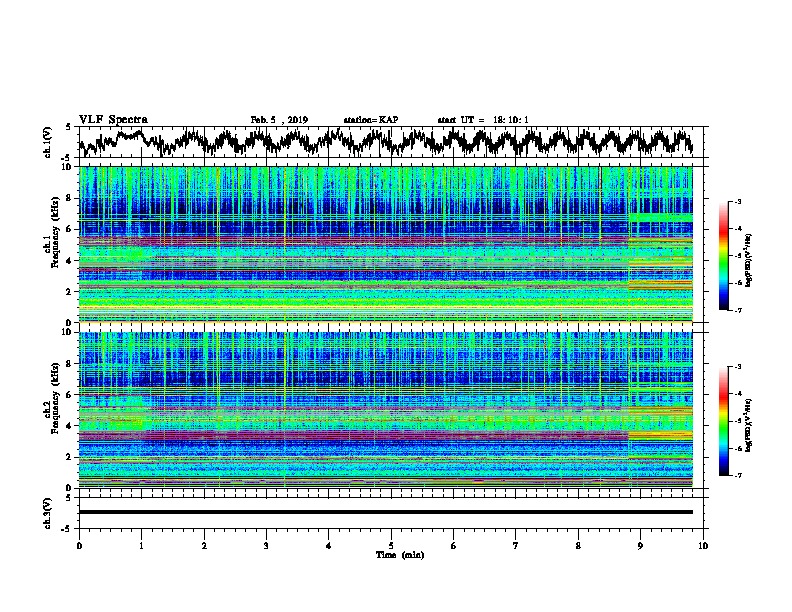Click the ch.3 flat black trace

pos(385,512)
